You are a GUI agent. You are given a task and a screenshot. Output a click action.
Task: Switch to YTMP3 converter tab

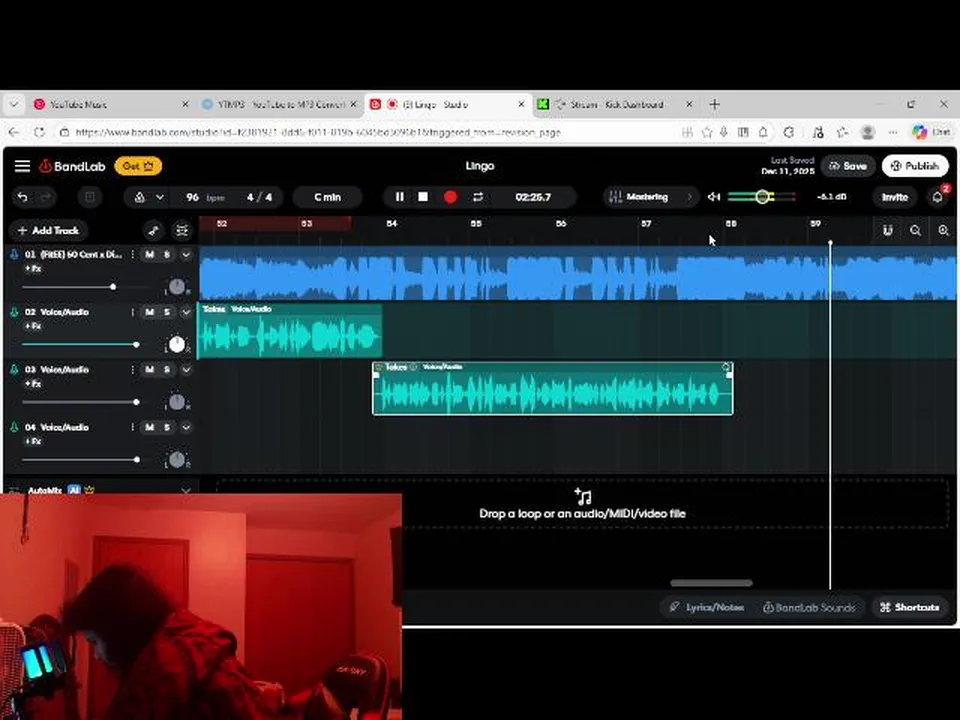click(279, 105)
